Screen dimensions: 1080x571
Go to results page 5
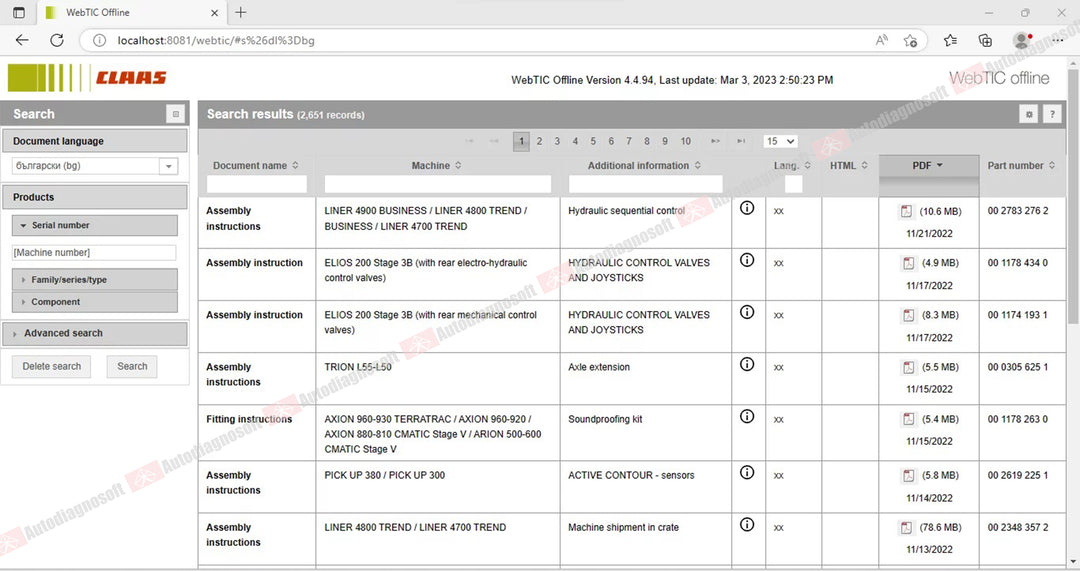(x=593, y=141)
